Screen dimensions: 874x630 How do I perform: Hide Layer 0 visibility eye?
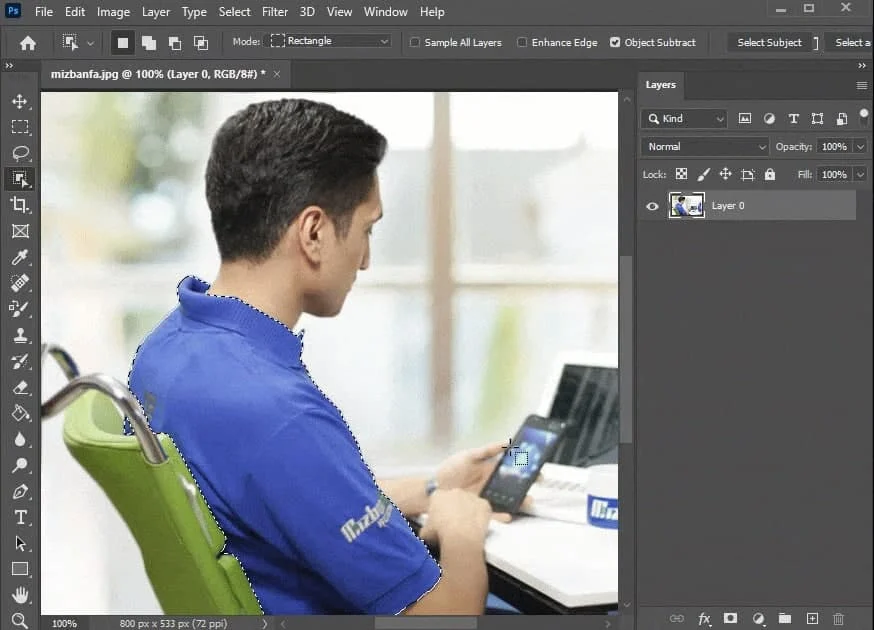pyautogui.click(x=652, y=206)
